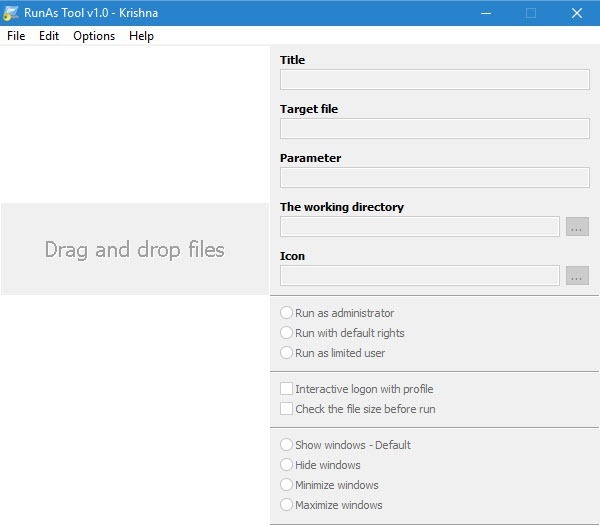600x526 pixels.
Task: Select the Run with default rights radio button
Action: pos(286,332)
